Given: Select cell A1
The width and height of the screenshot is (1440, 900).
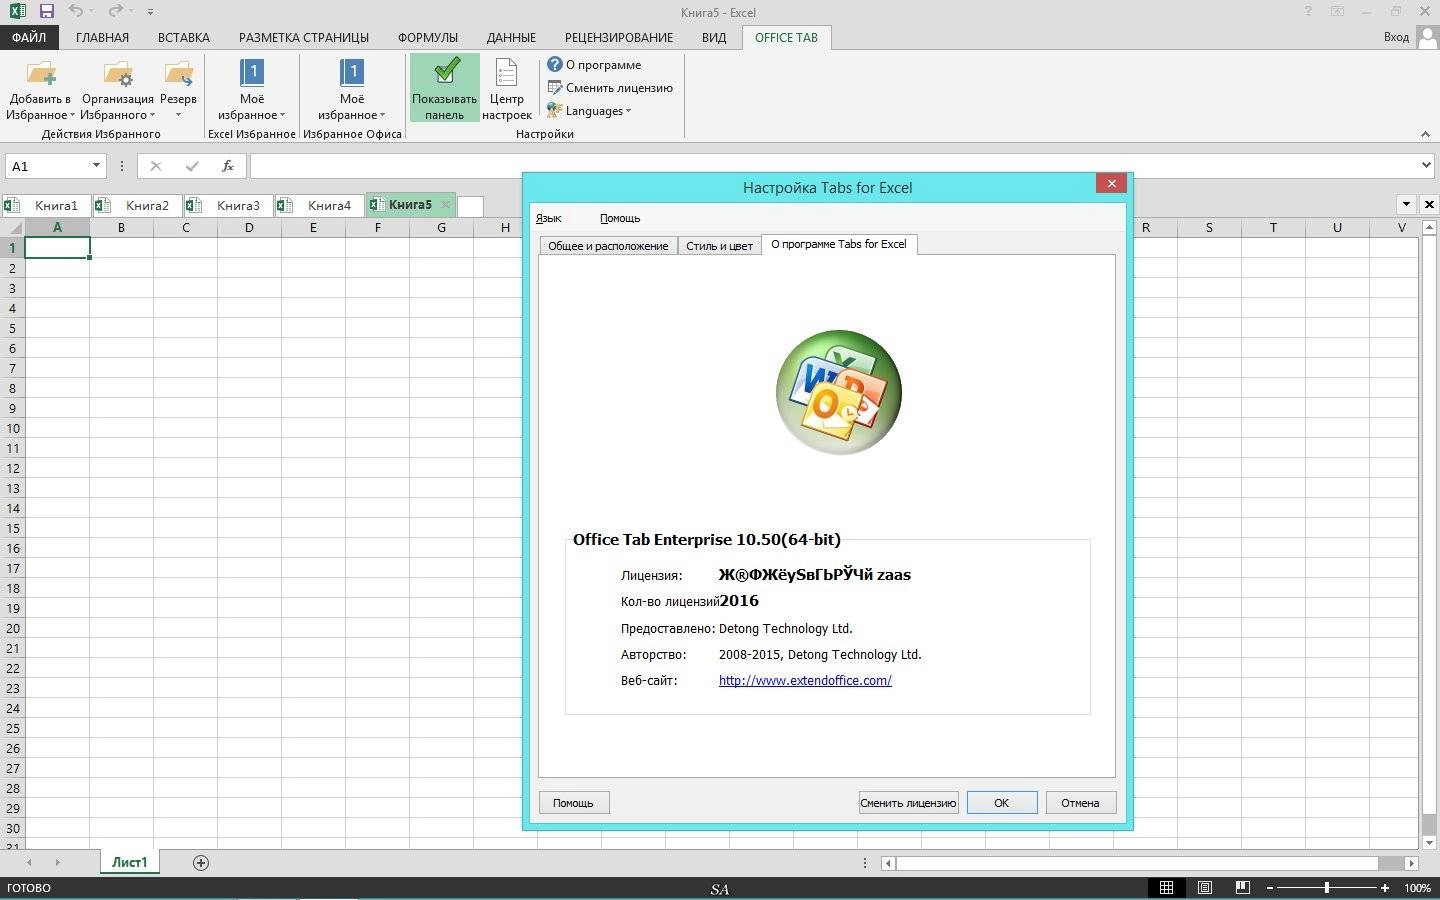Looking at the screenshot, I should pyautogui.click(x=57, y=247).
